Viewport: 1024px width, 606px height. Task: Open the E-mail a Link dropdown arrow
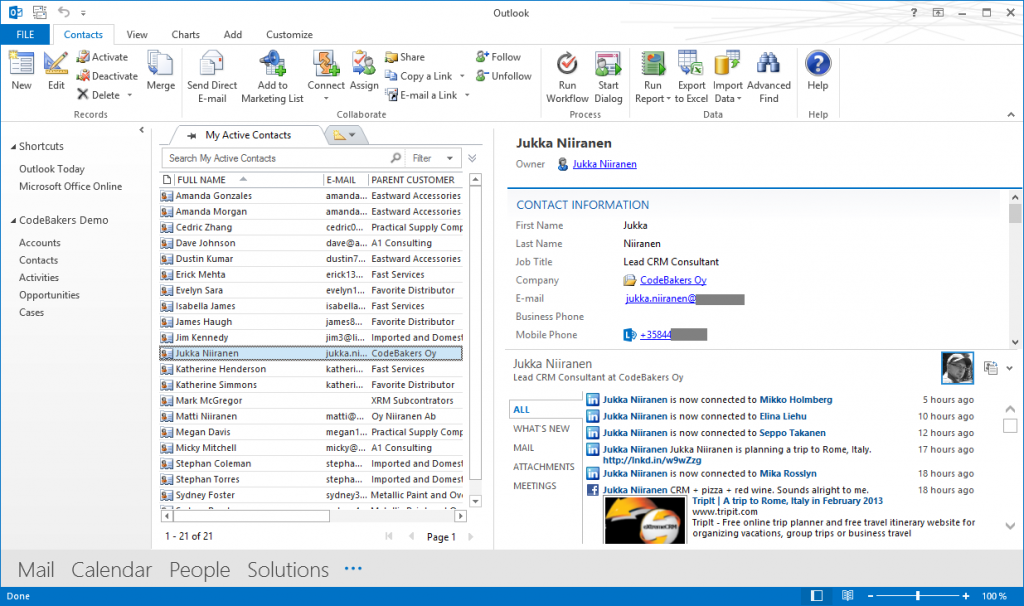coord(467,95)
